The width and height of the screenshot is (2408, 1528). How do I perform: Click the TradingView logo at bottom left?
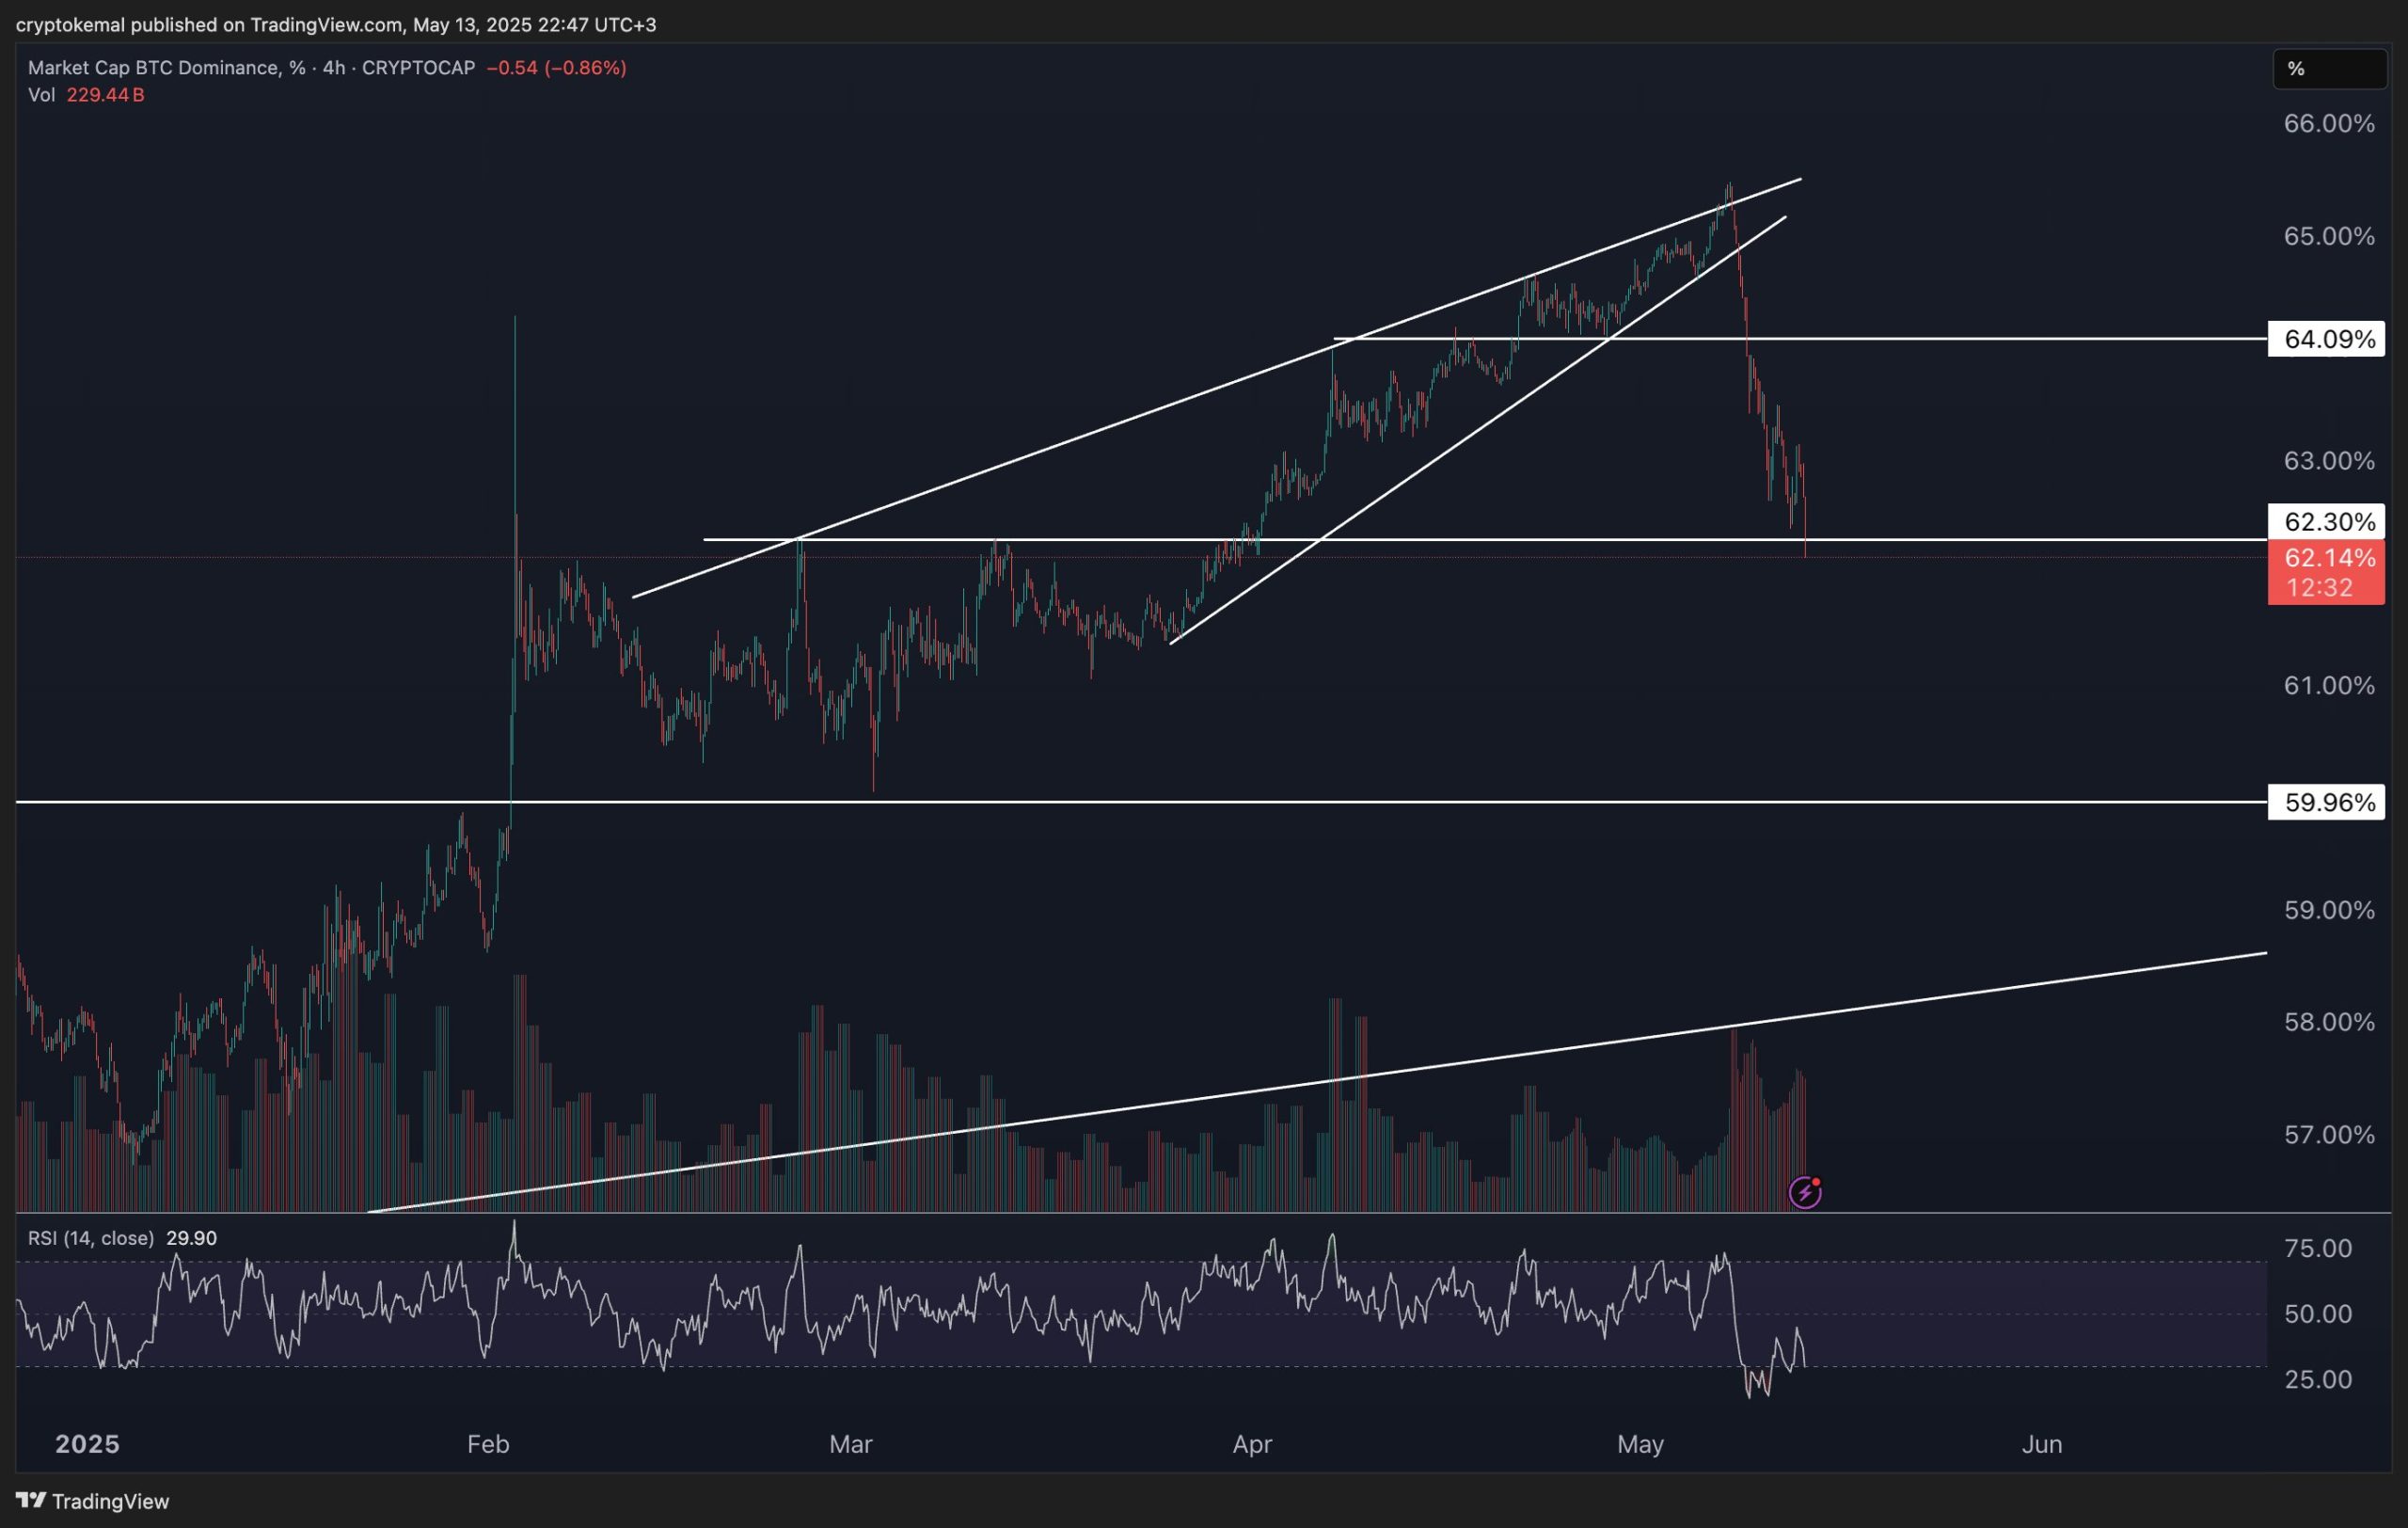coord(93,1501)
